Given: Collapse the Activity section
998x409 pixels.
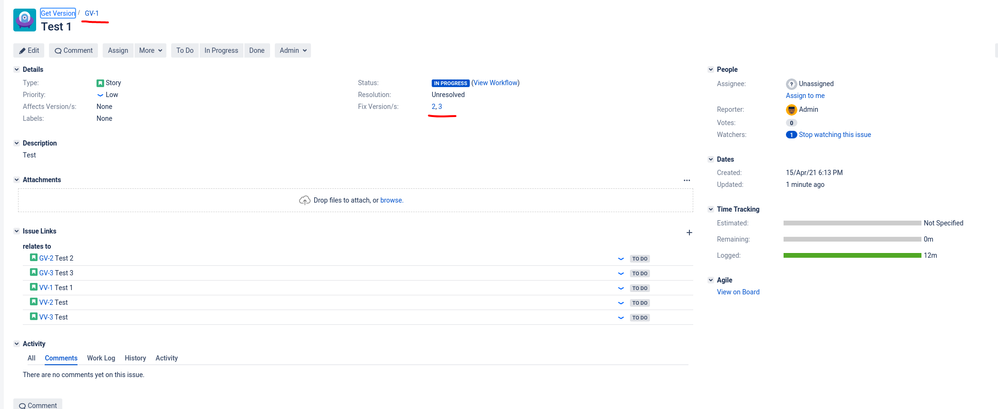Looking at the screenshot, I should click(x=17, y=343).
